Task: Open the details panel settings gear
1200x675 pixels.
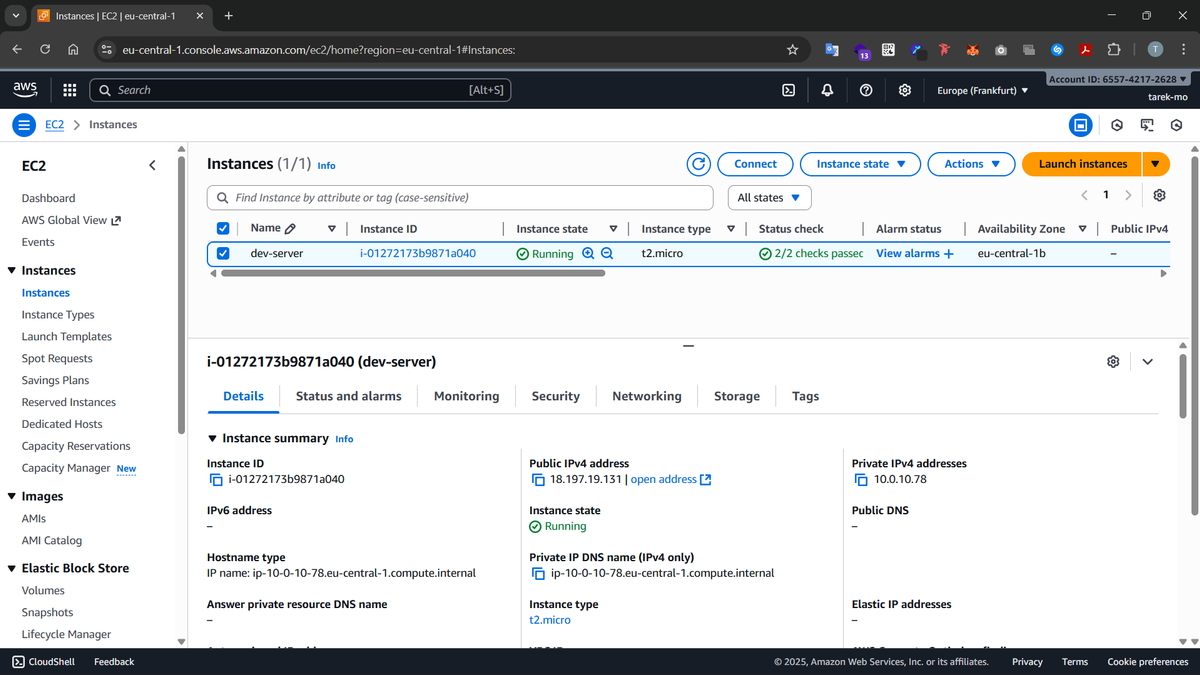Action: [1113, 361]
